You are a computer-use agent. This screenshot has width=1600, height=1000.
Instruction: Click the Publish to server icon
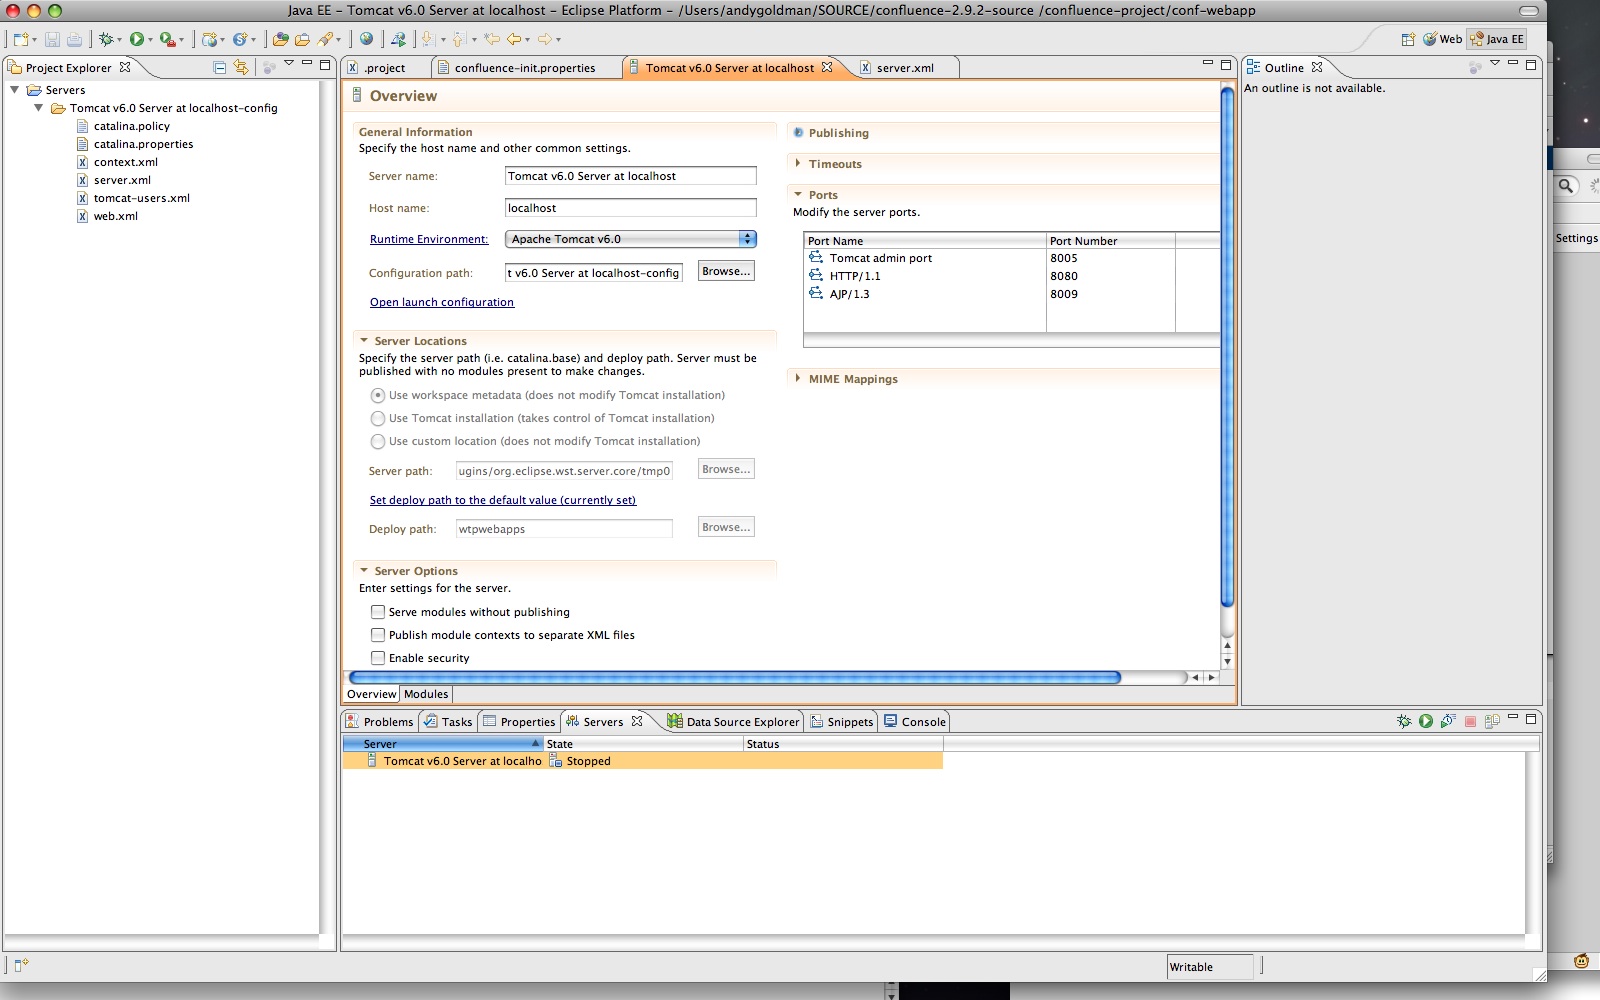(x=1492, y=721)
